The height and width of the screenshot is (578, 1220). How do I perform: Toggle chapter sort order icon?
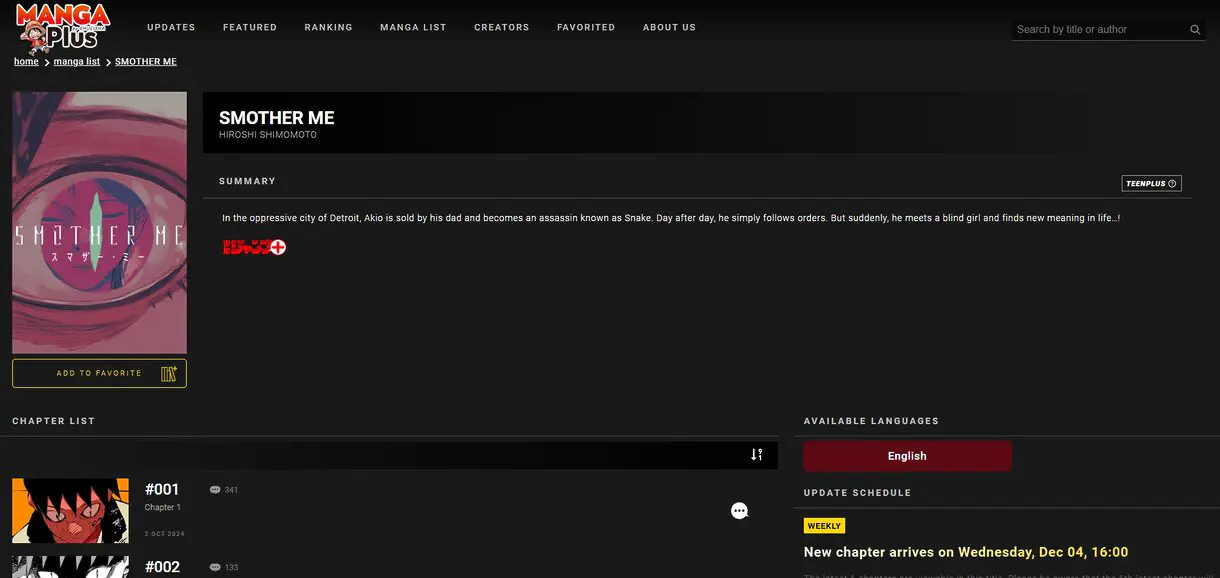757,455
